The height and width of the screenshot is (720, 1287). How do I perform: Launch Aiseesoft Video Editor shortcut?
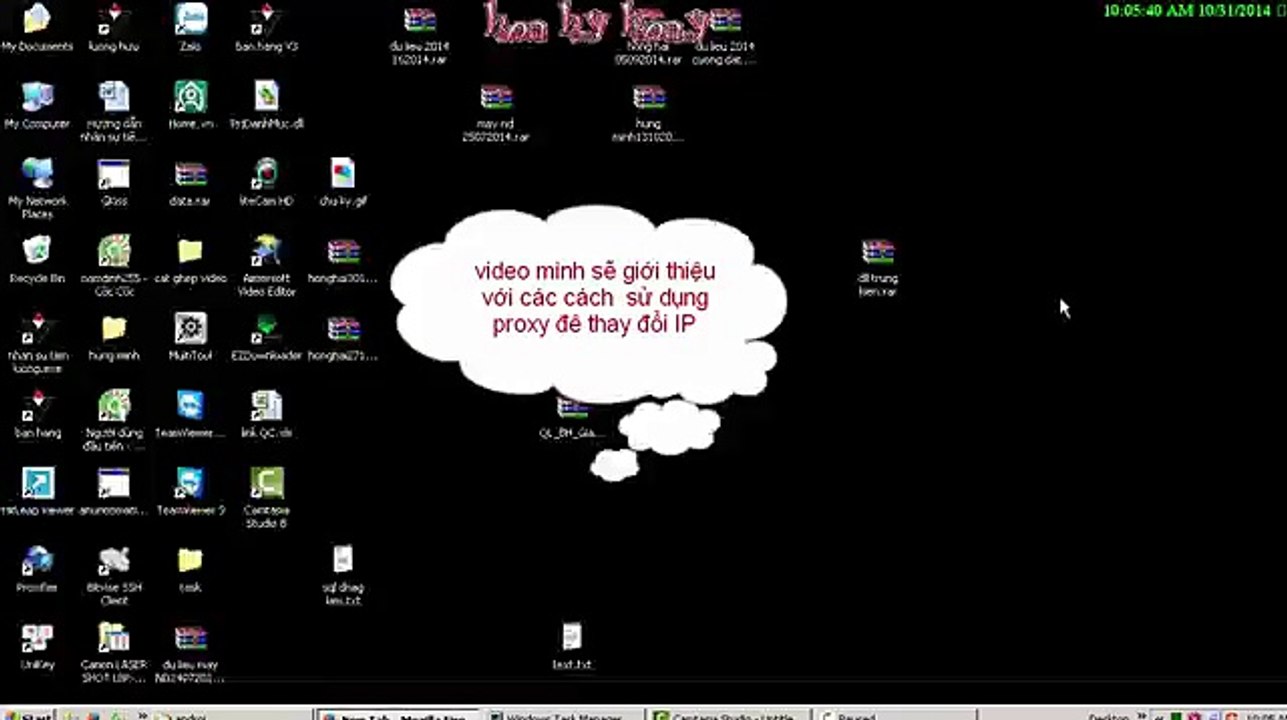(267, 265)
